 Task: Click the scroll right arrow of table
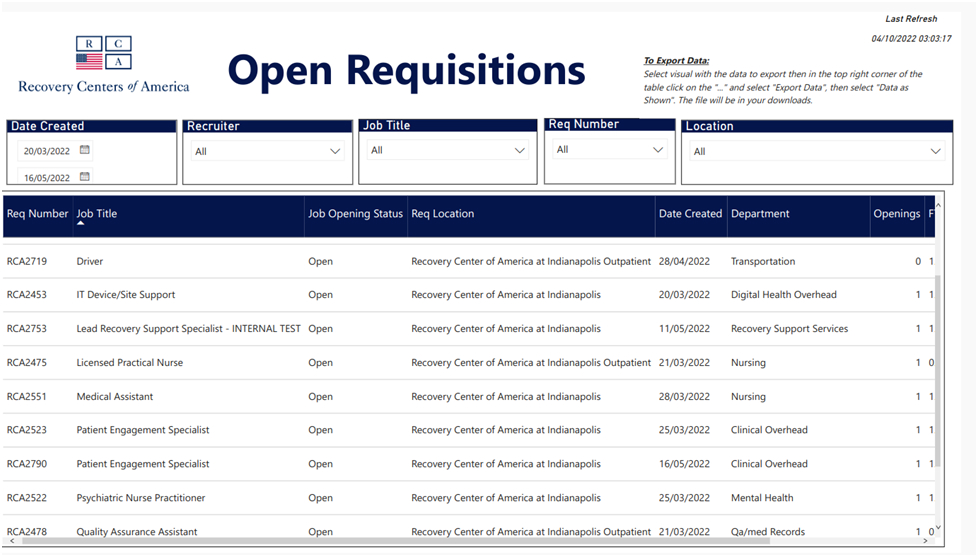[925, 541]
